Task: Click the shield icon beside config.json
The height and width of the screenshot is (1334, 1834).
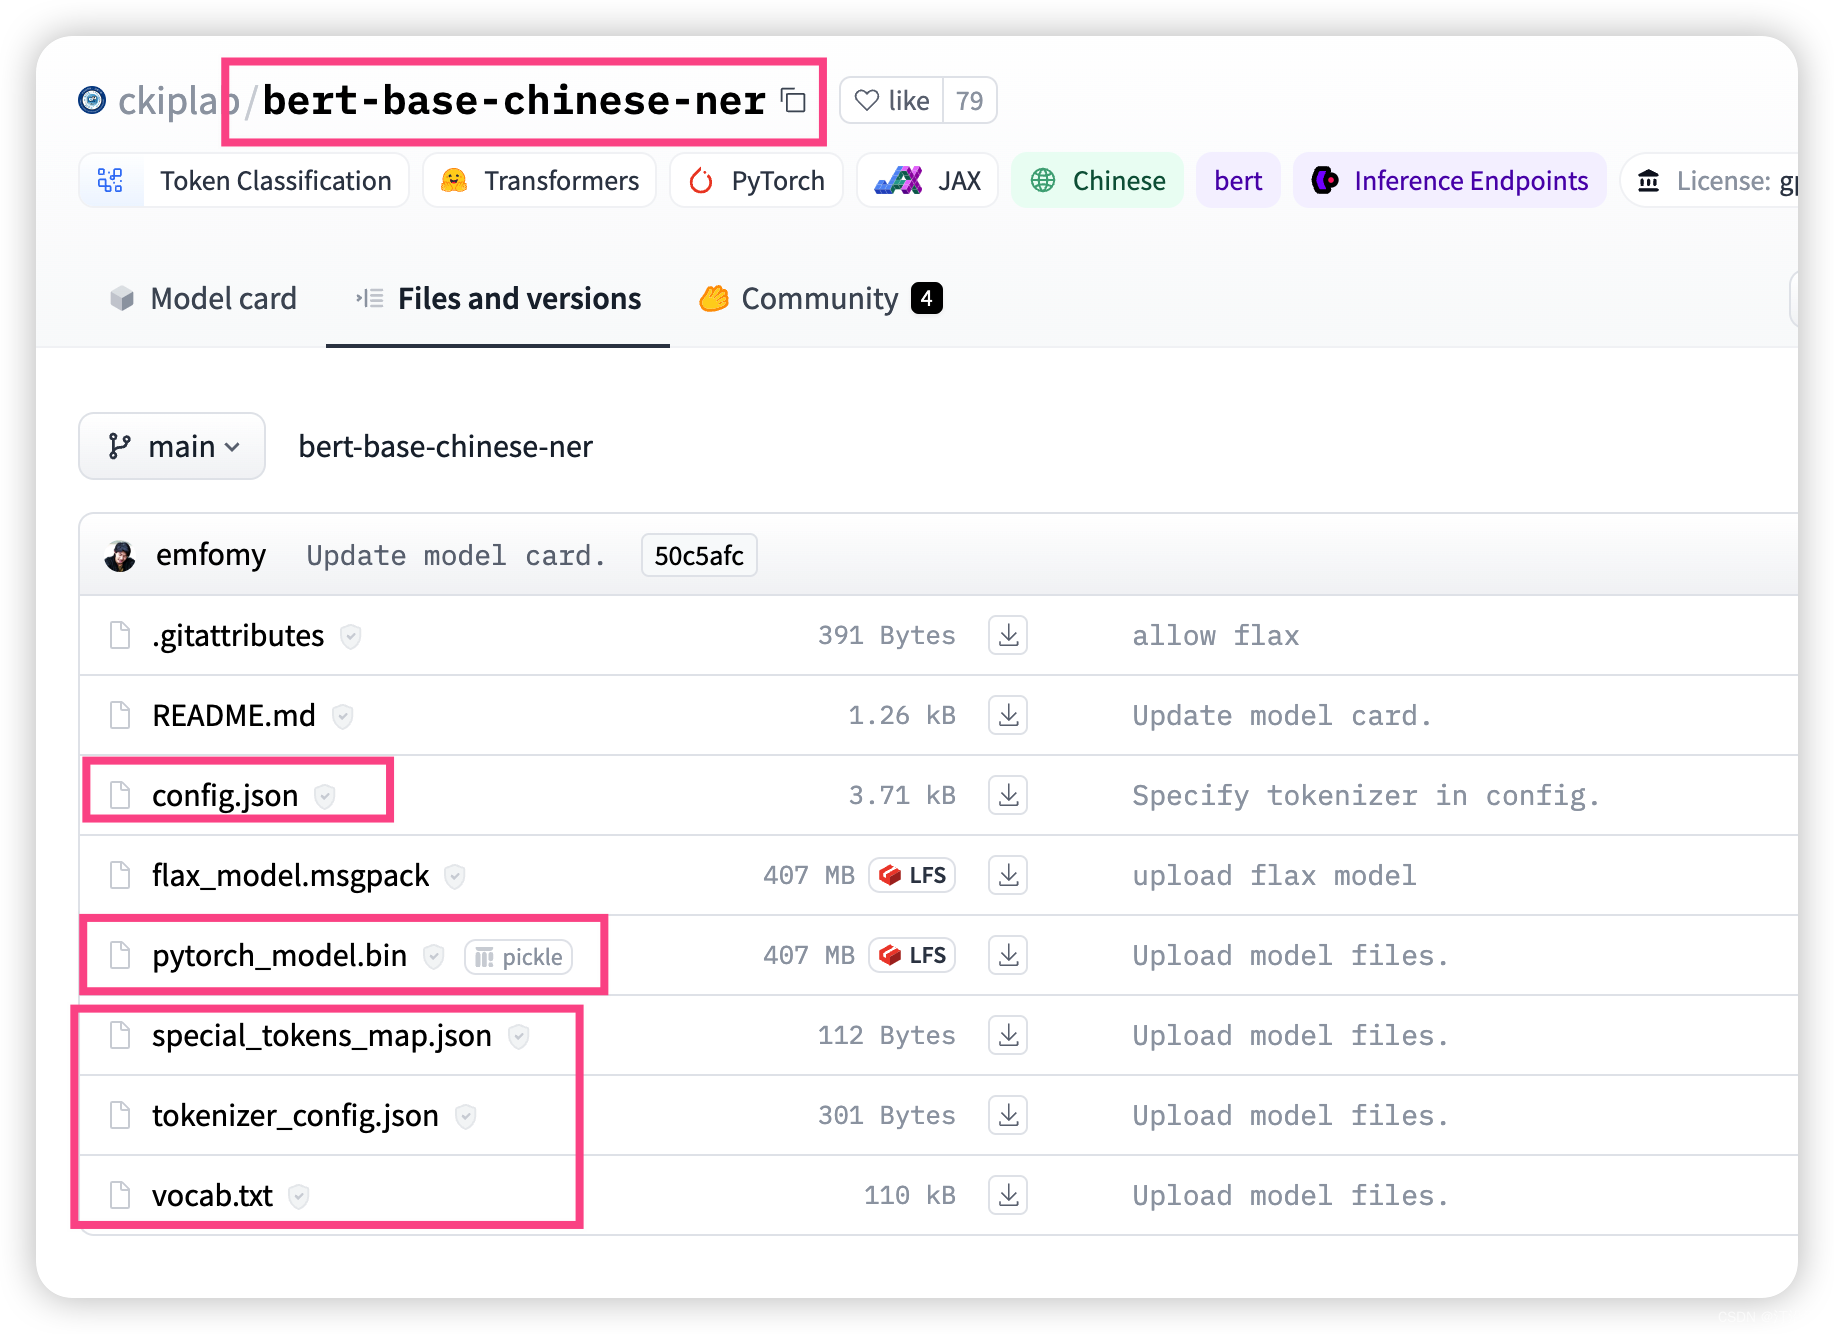Action: tap(324, 796)
